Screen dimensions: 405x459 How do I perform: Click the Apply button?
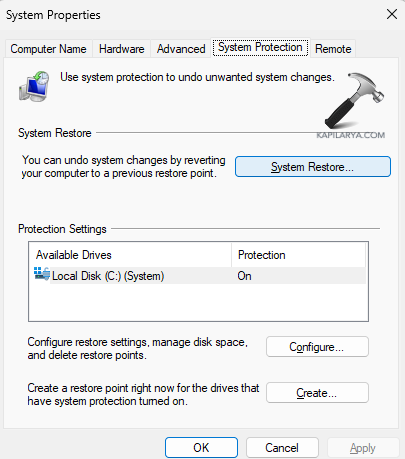click(363, 448)
